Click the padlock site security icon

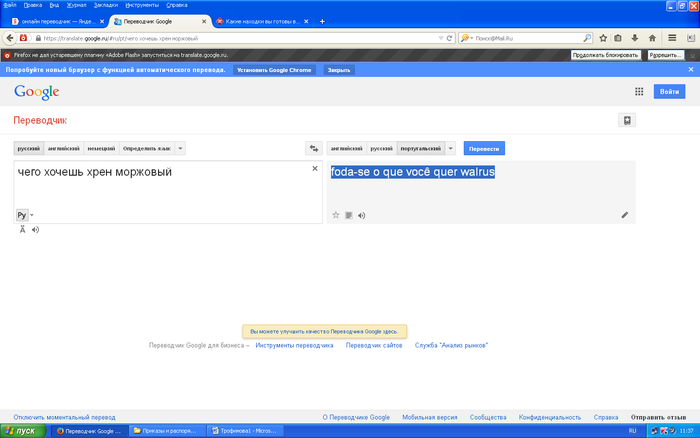(x=38, y=38)
